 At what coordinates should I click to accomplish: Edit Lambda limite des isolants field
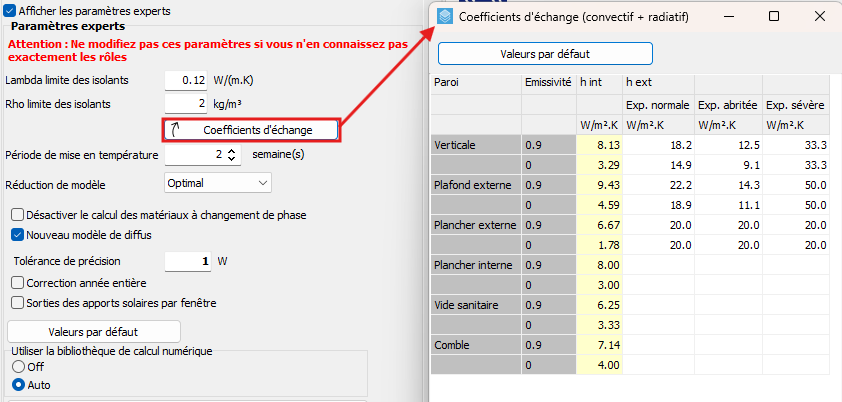[x=186, y=80]
